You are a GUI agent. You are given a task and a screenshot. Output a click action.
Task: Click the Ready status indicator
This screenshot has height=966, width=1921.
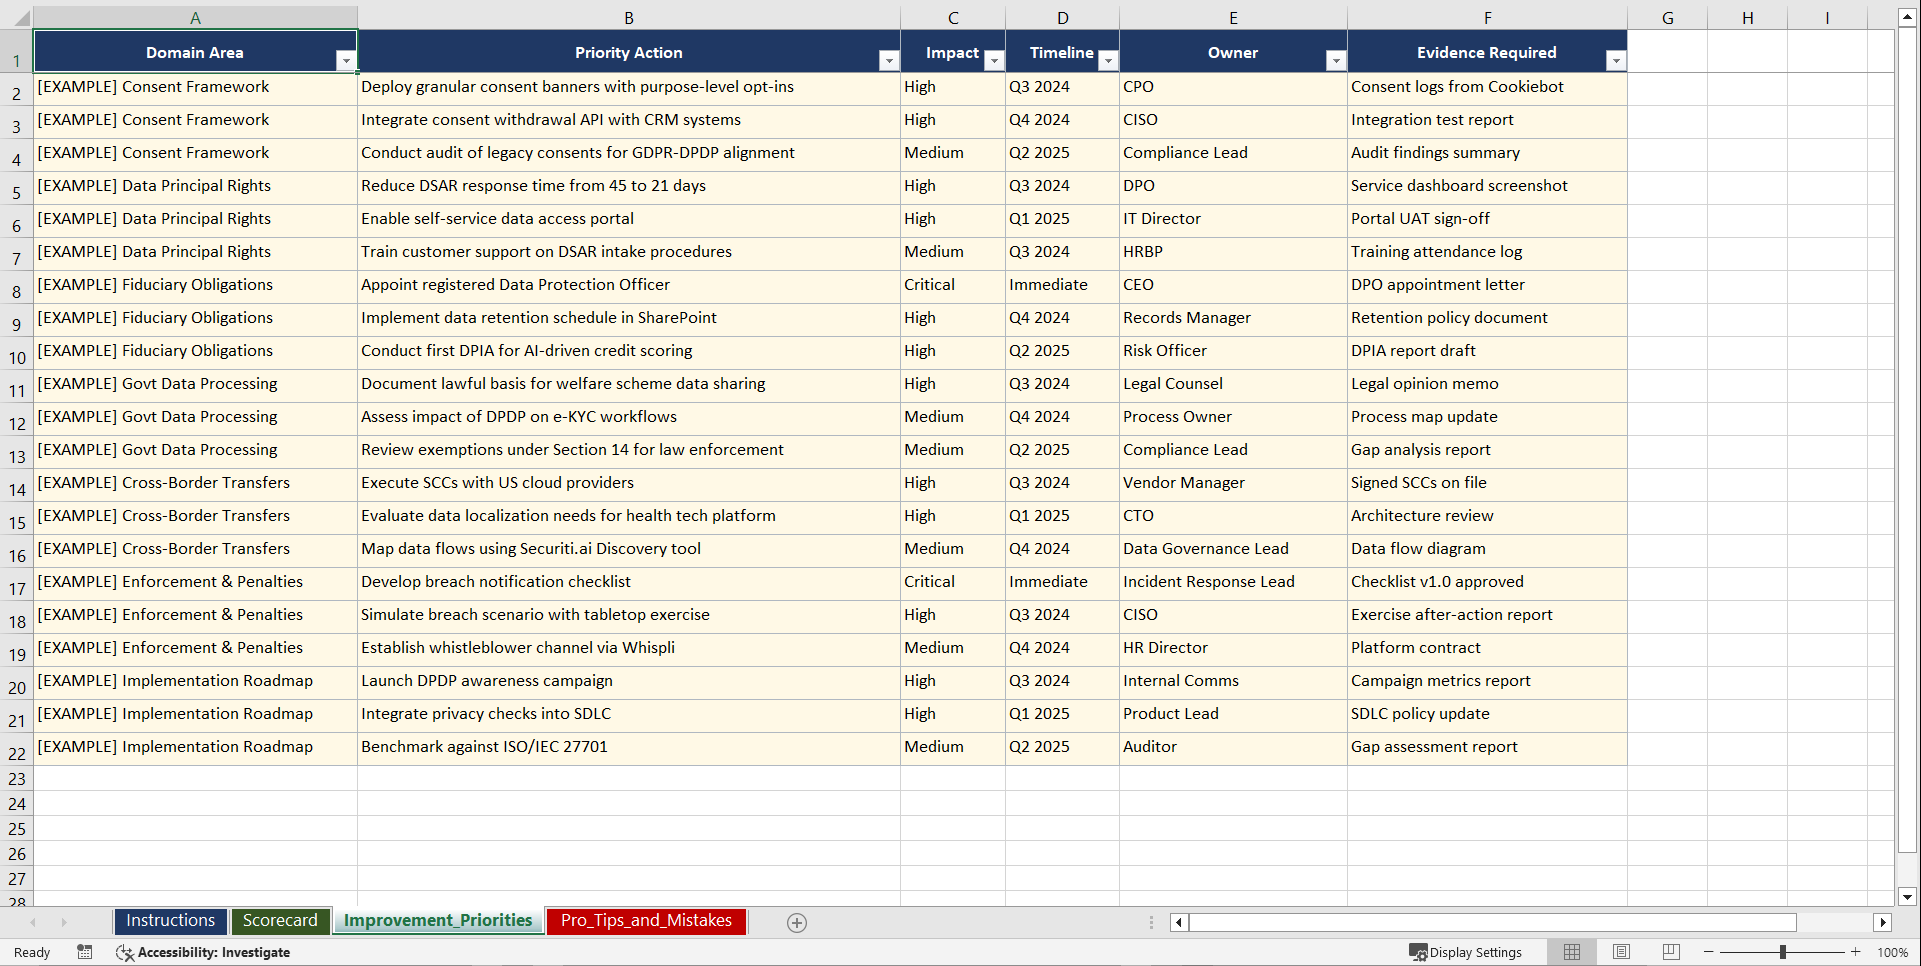tap(31, 952)
